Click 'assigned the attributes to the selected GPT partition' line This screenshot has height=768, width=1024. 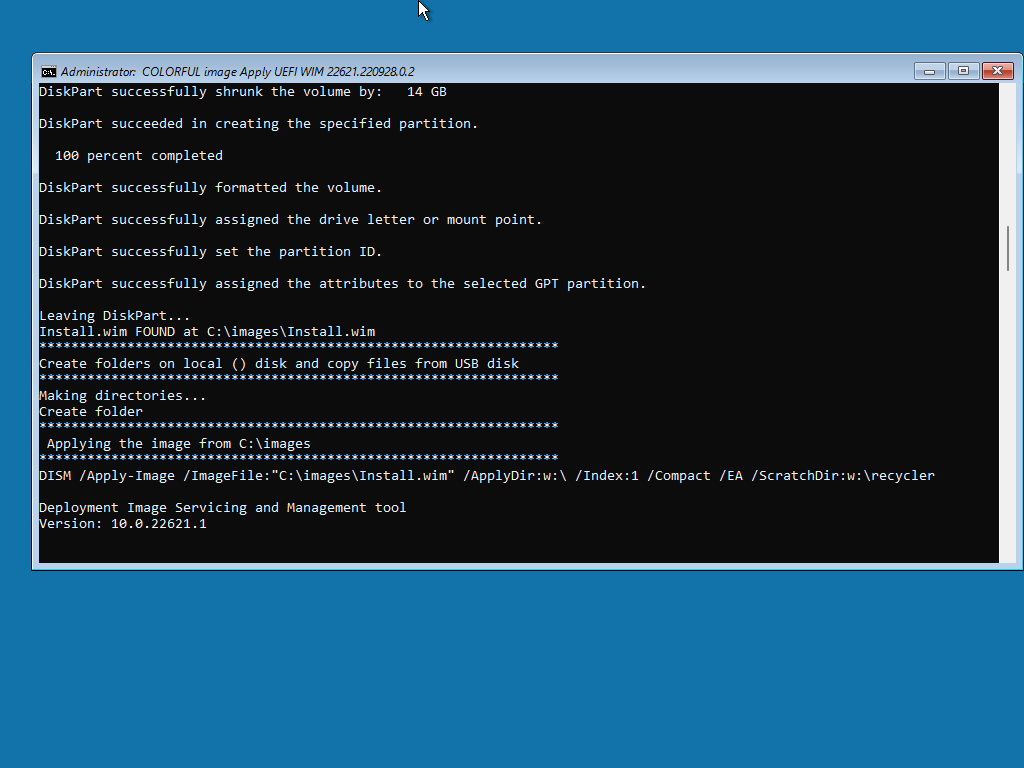343,284
